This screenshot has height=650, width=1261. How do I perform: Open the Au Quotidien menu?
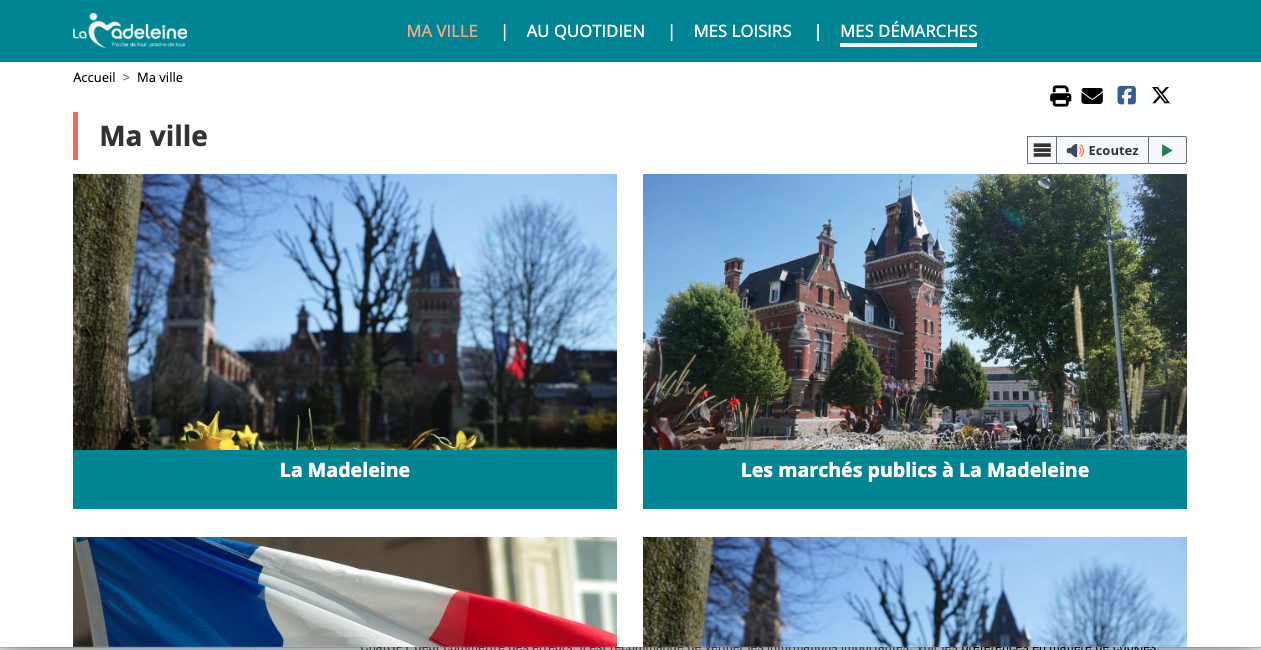(585, 31)
